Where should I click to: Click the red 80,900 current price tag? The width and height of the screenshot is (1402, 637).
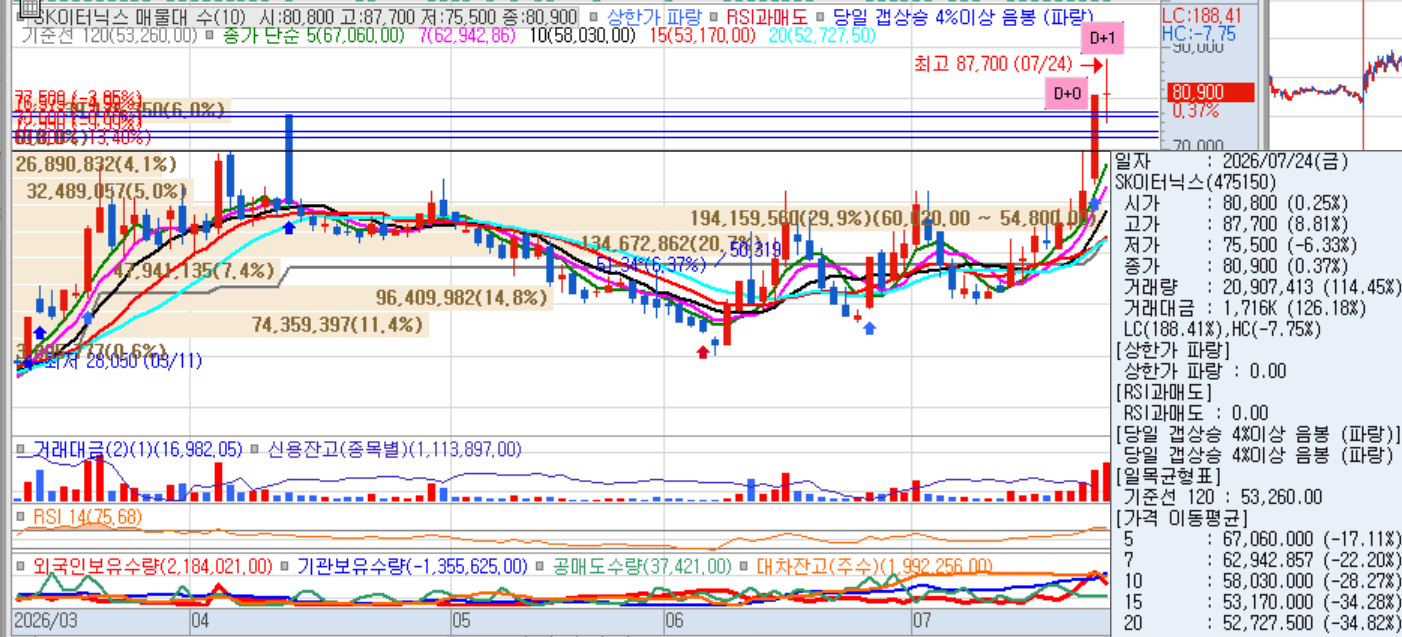coord(1210,93)
